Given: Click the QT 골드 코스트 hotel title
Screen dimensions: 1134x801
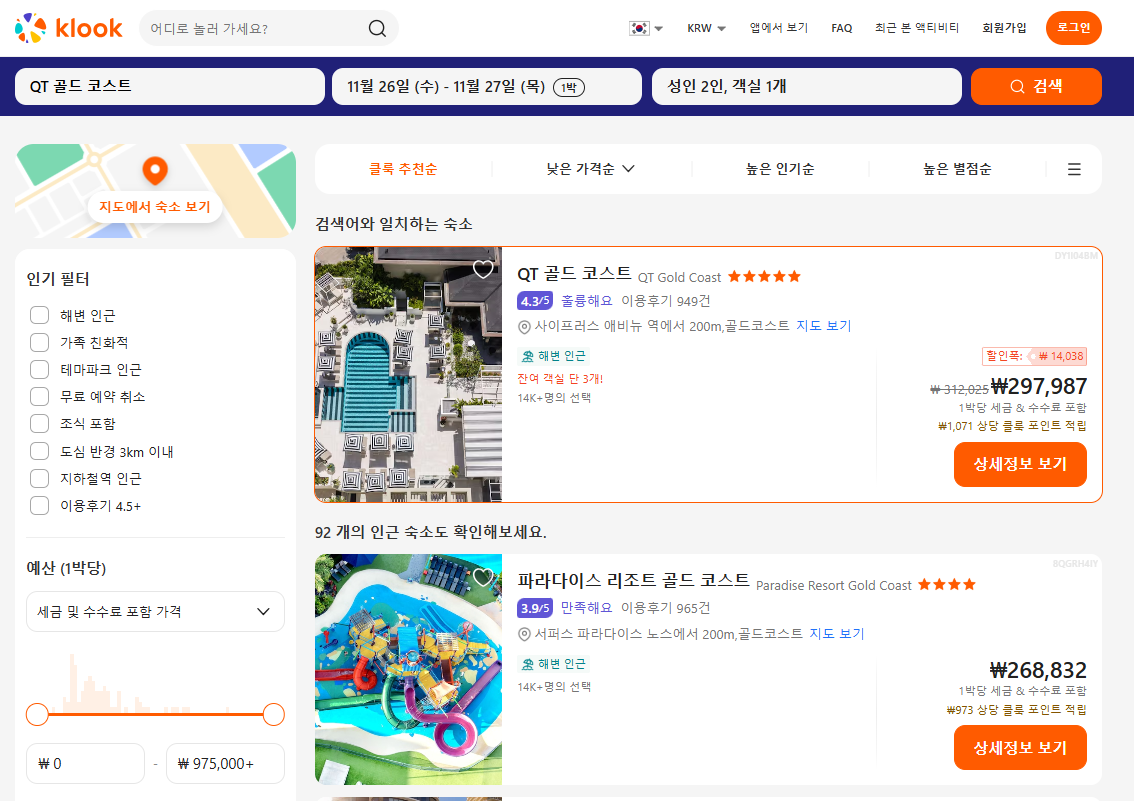Looking at the screenshot, I should [574, 274].
